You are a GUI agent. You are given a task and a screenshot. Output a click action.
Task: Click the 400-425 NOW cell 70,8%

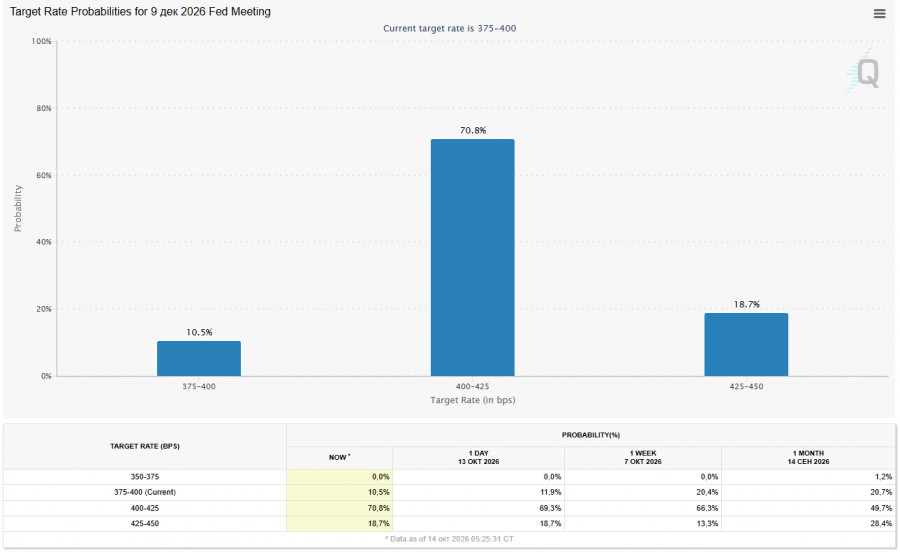(339, 508)
